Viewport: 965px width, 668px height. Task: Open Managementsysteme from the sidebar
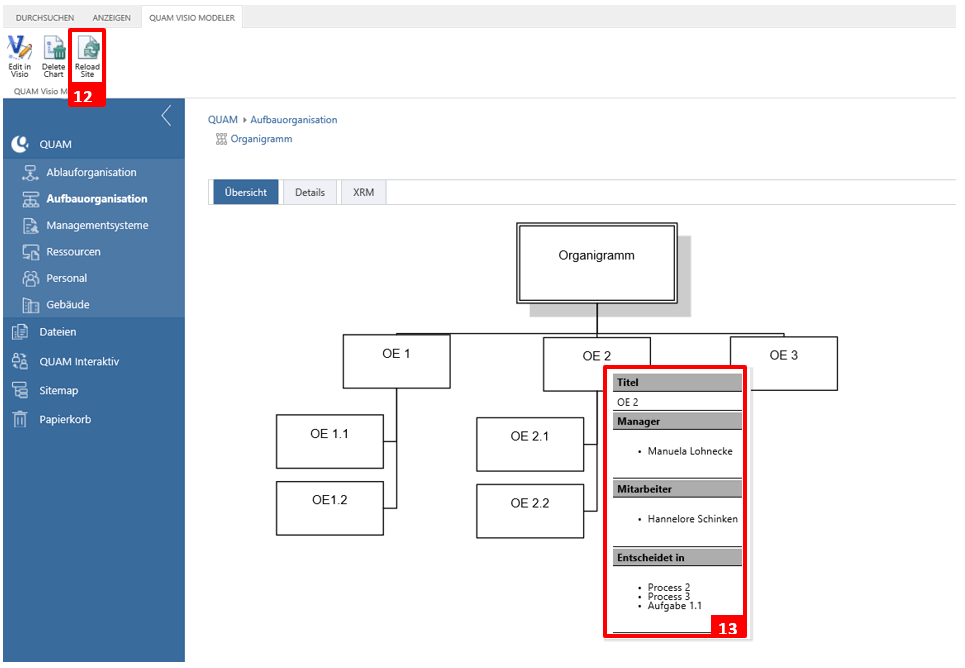[96, 226]
